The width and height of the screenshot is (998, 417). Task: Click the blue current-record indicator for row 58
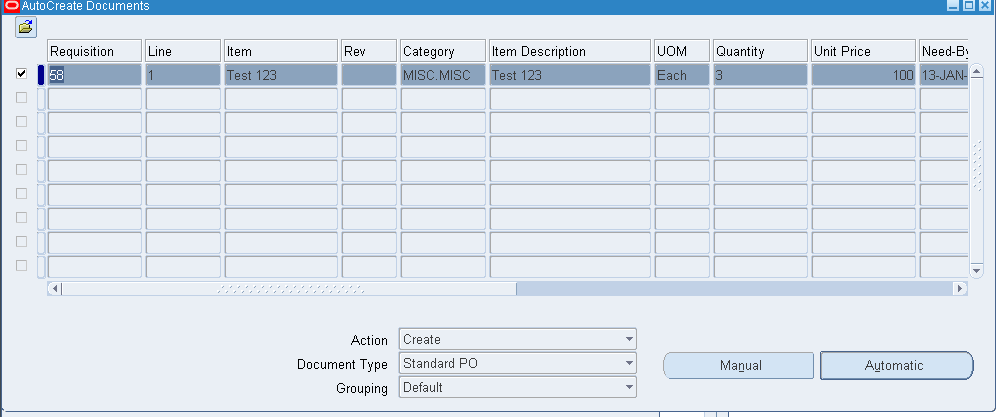pos(41,75)
